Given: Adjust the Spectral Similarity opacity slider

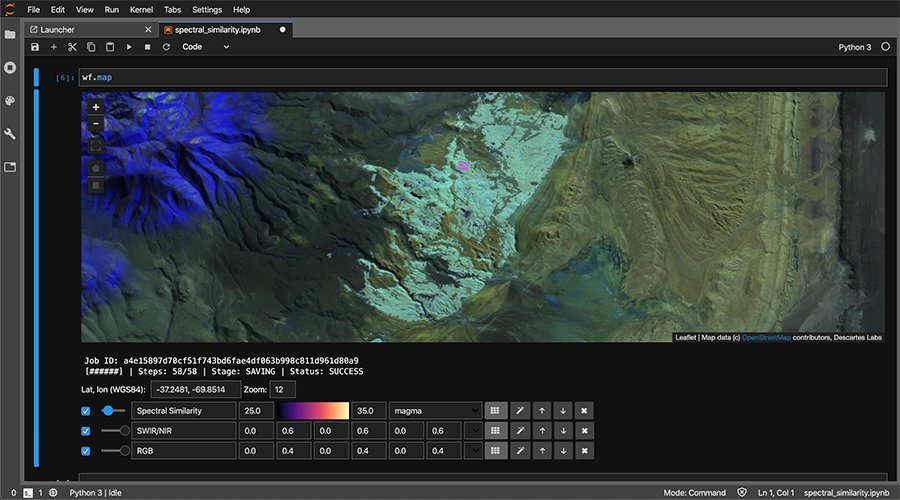Looking at the screenshot, I should pos(112,410).
